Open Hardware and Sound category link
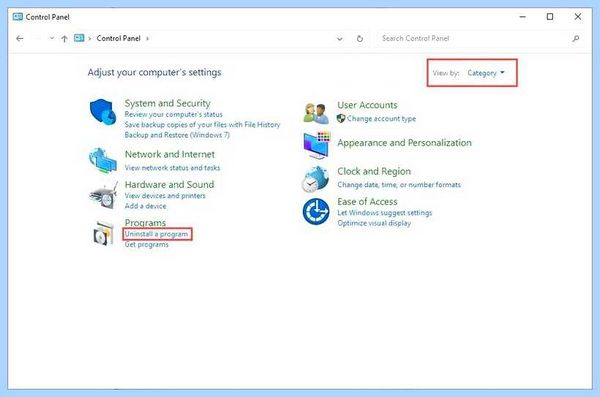Screen dimensions: 600x397 (x=170, y=185)
